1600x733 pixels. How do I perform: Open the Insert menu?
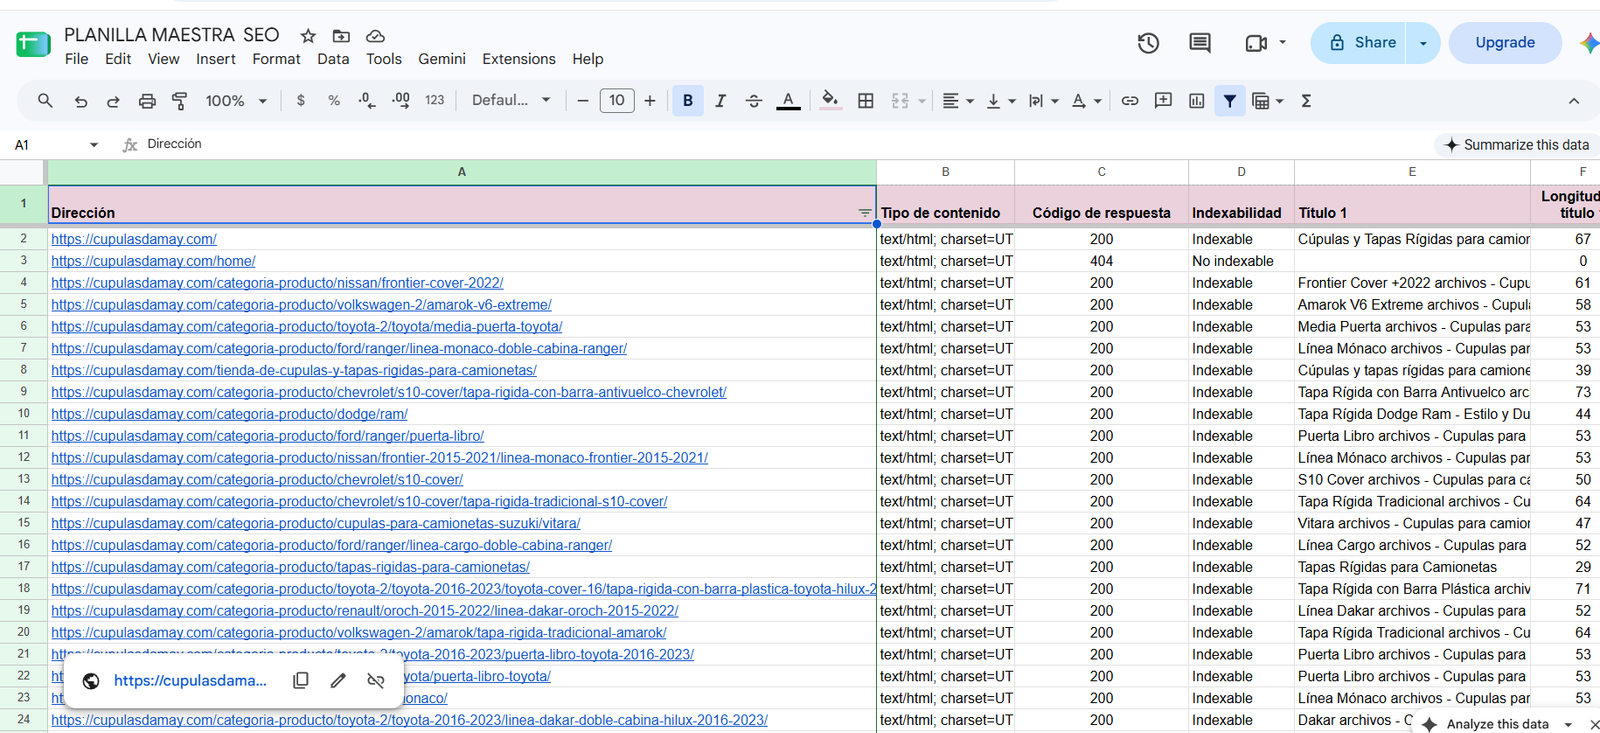[216, 59]
